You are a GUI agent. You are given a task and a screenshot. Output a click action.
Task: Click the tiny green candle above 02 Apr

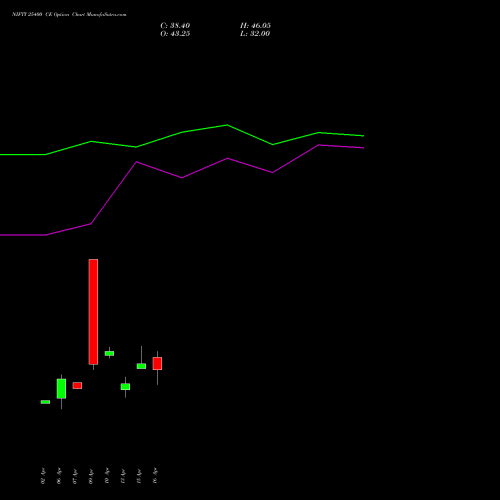tap(45, 402)
